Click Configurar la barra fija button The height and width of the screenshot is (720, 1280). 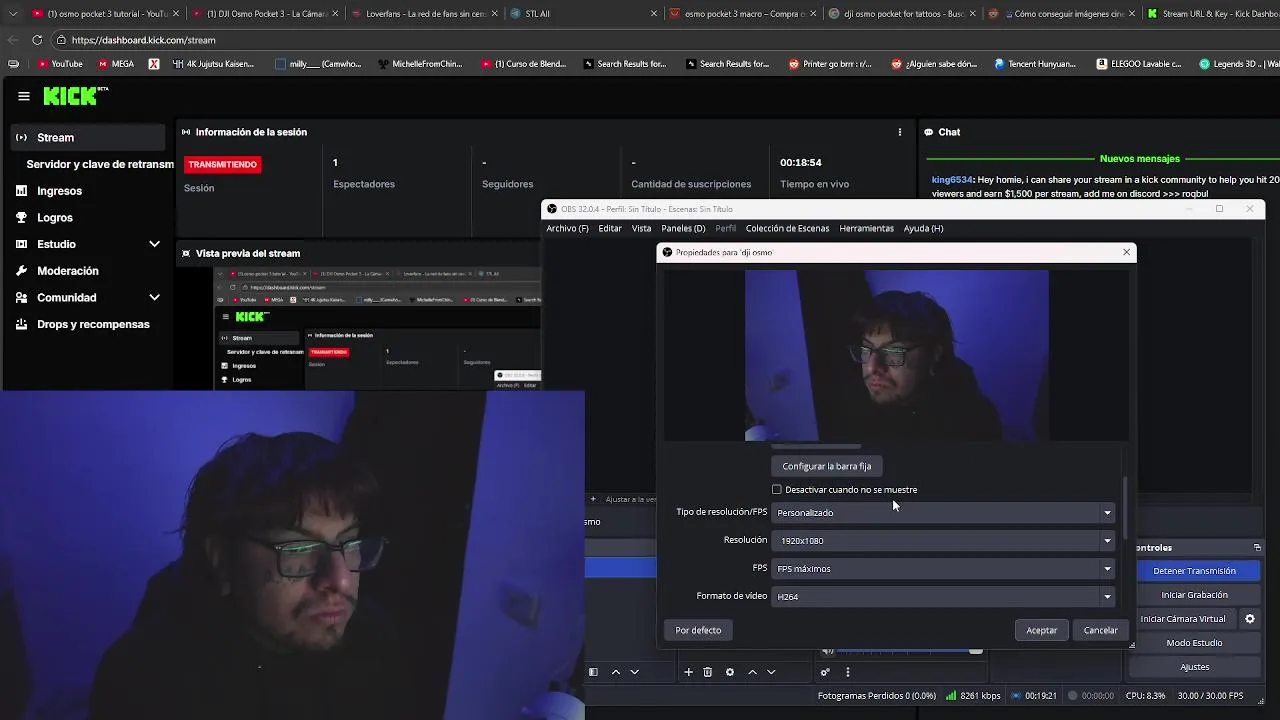pos(826,466)
